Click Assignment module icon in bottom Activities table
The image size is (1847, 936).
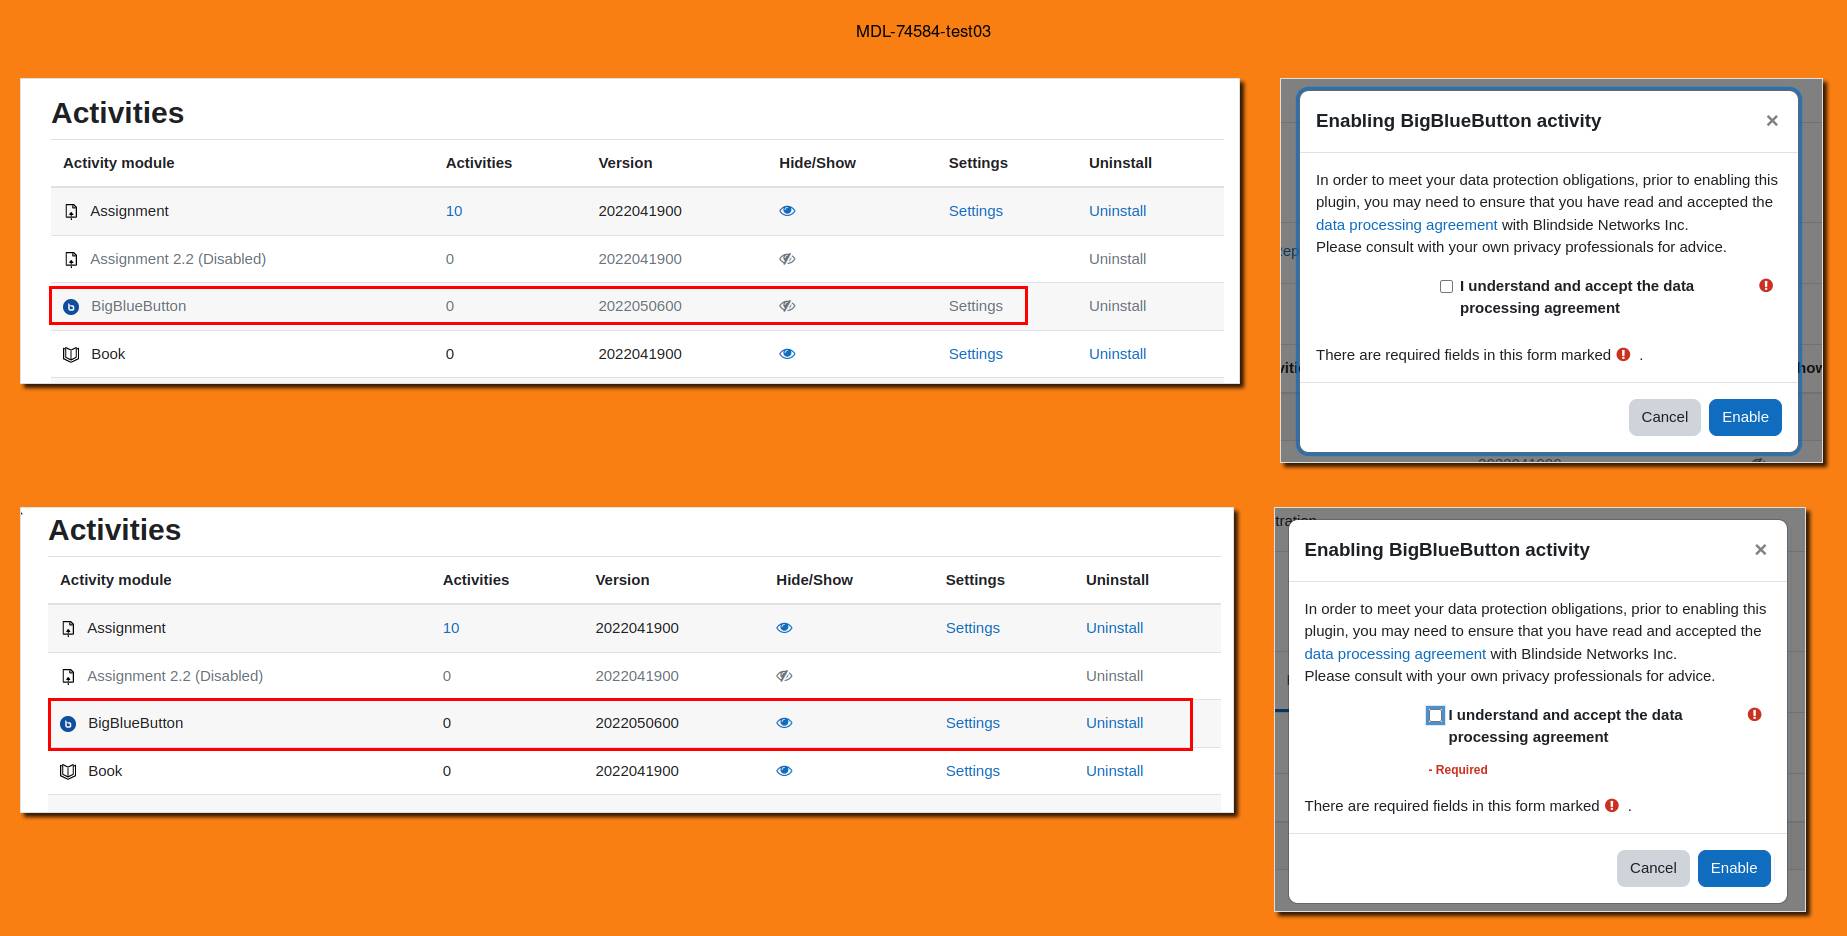(68, 628)
